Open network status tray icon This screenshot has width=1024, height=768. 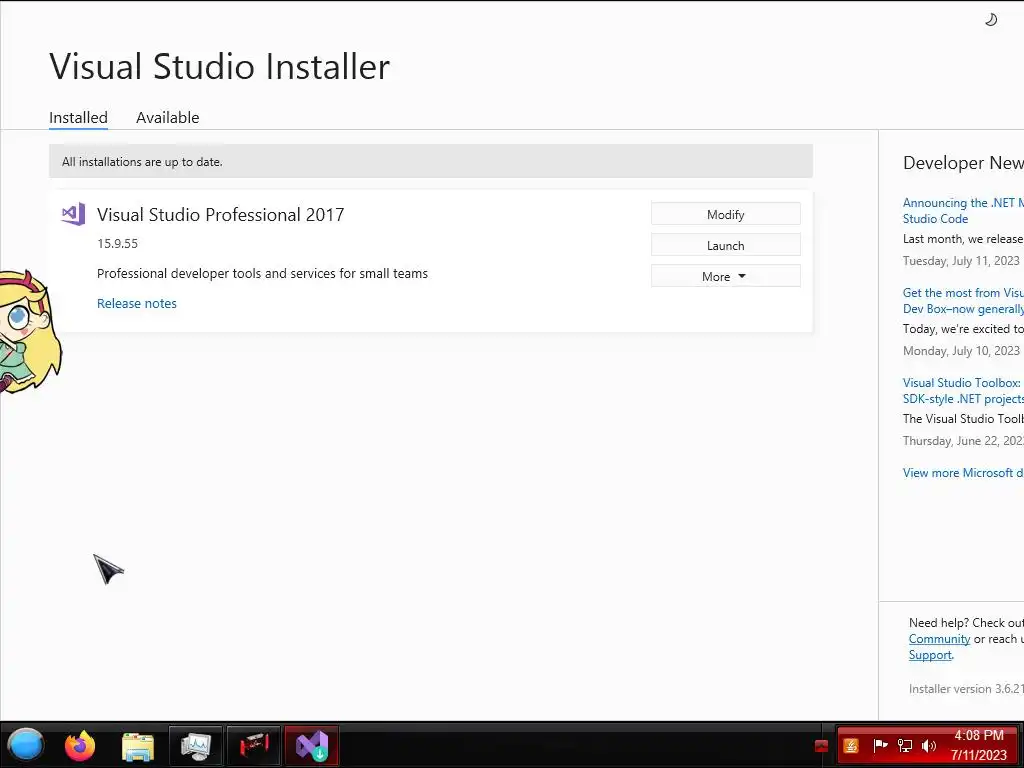pos(905,745)
